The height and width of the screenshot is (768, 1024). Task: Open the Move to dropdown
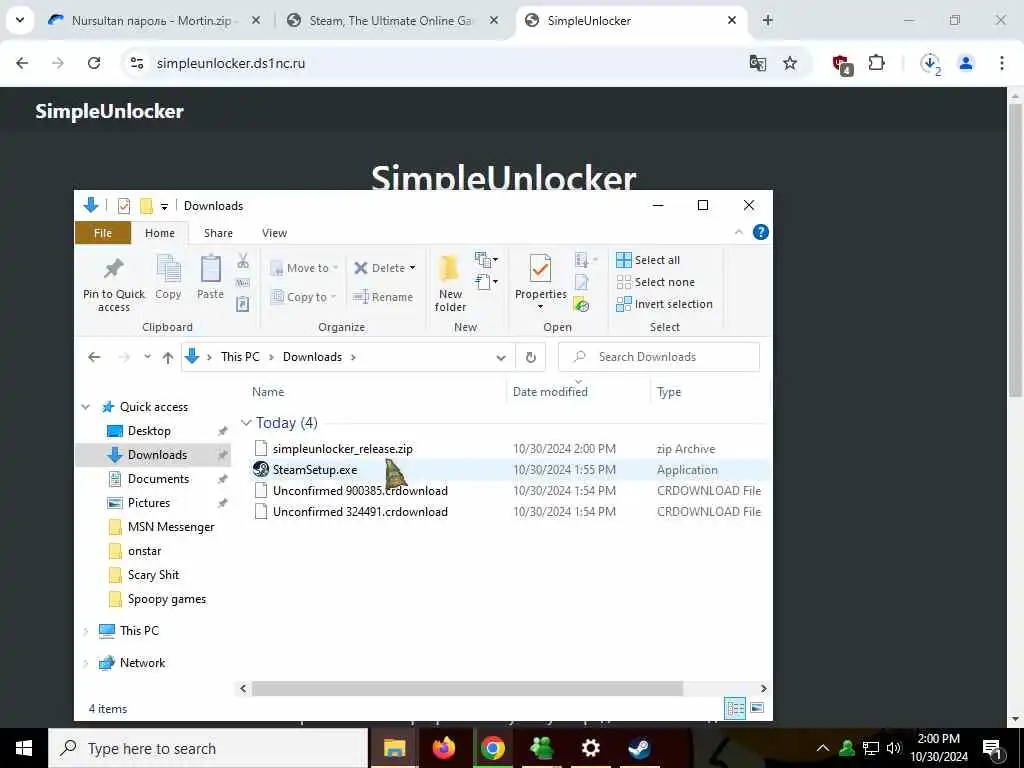(x=304, y=268)
